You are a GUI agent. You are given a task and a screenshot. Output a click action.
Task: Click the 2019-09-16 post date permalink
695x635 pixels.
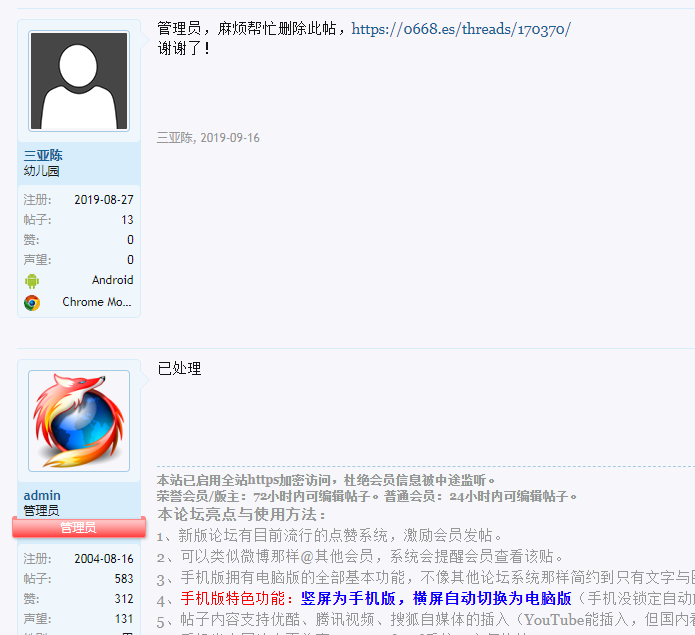230,138
